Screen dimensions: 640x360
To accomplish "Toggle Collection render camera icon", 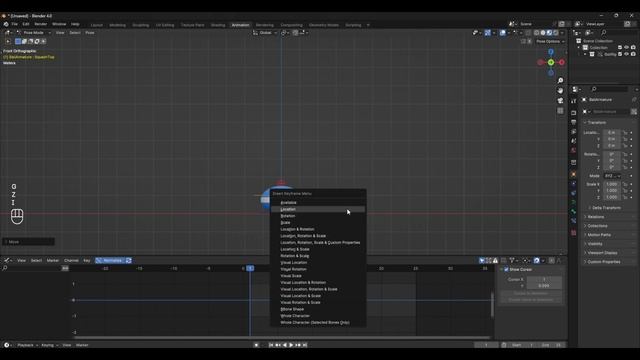I will tap(633, 48).
